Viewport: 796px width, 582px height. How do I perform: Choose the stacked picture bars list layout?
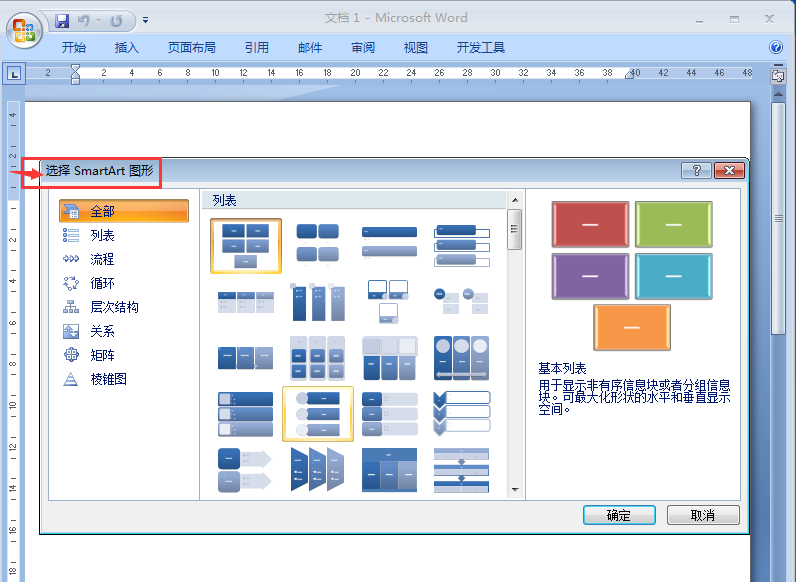pyautogui.click(x=246, y=414)
